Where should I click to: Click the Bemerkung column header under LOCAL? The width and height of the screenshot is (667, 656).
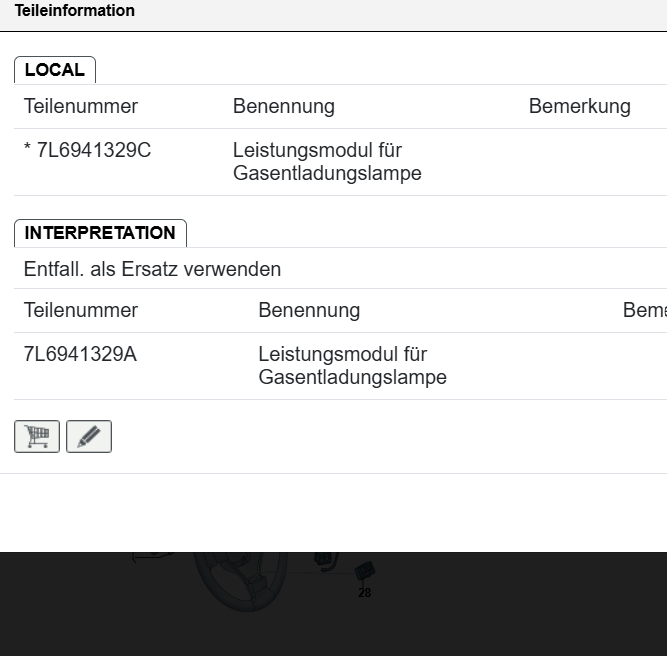579,106
